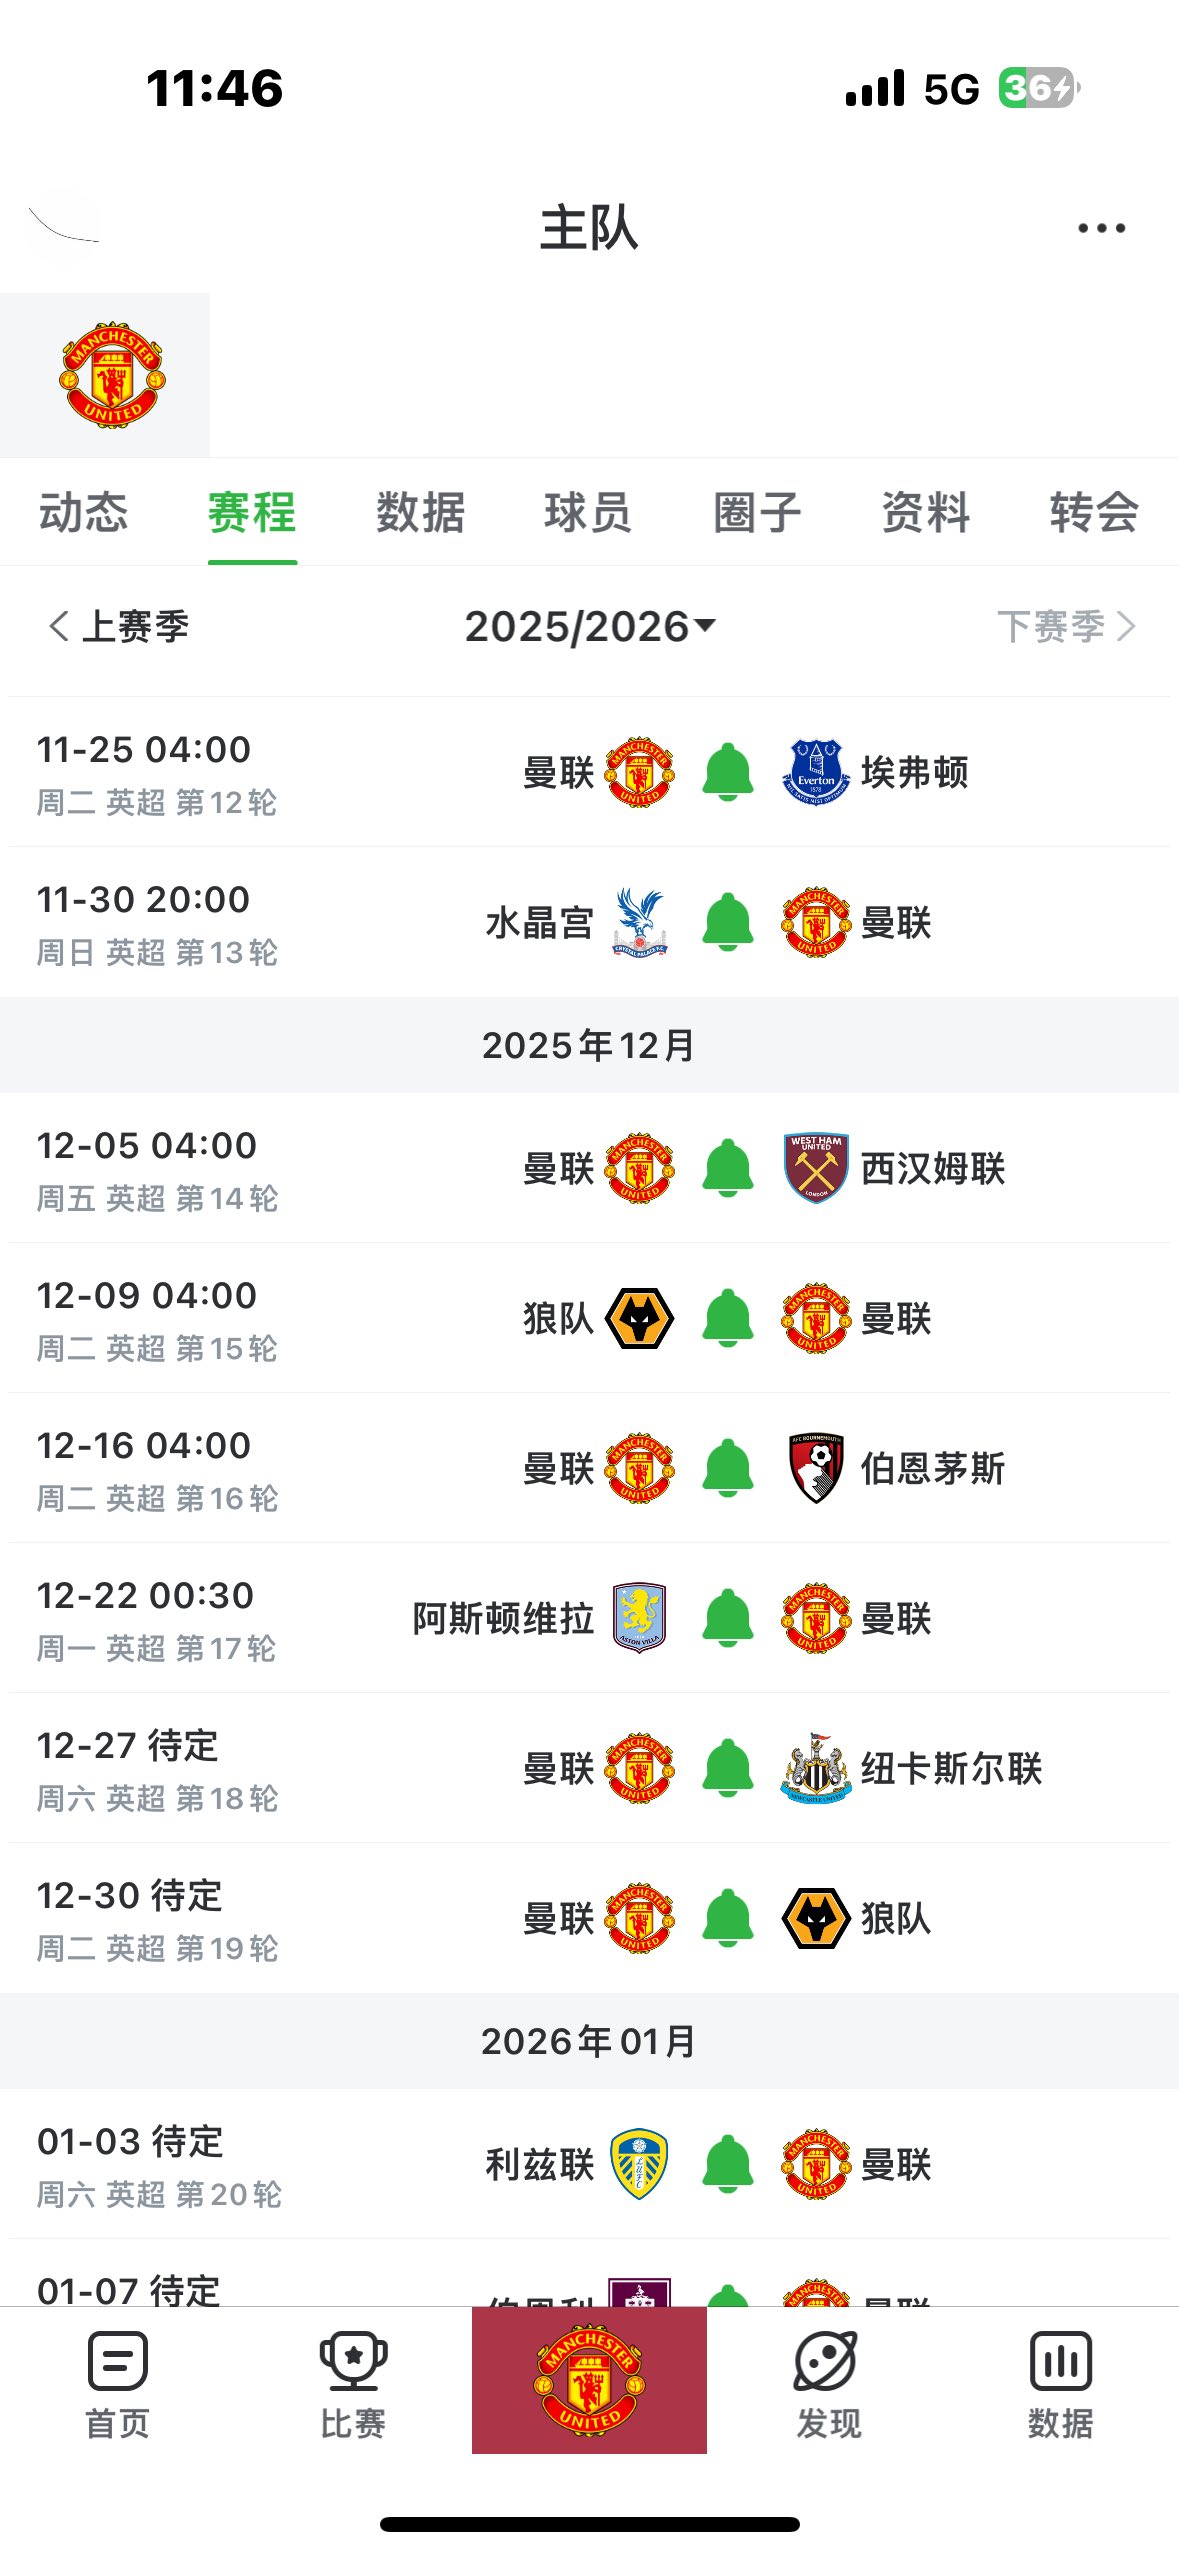Tap the West Ham United badge
1179x2556 pixels.
816,1168
